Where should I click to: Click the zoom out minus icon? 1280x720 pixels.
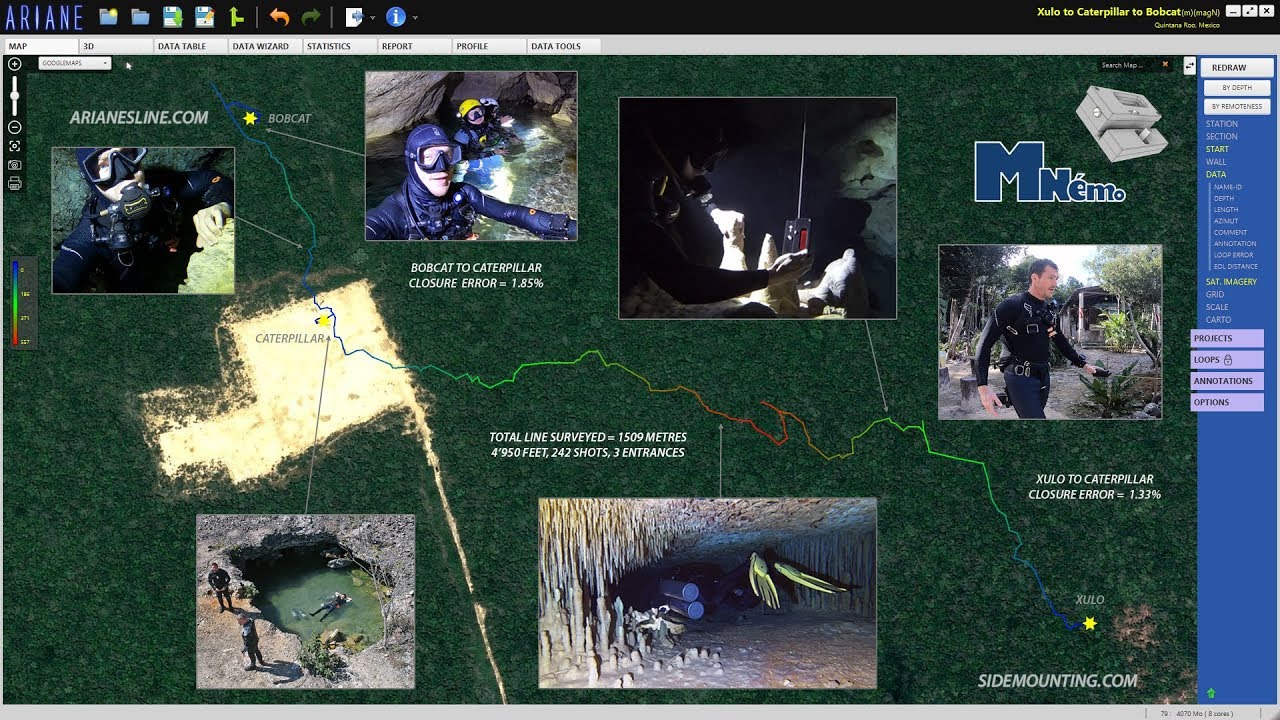14,127
